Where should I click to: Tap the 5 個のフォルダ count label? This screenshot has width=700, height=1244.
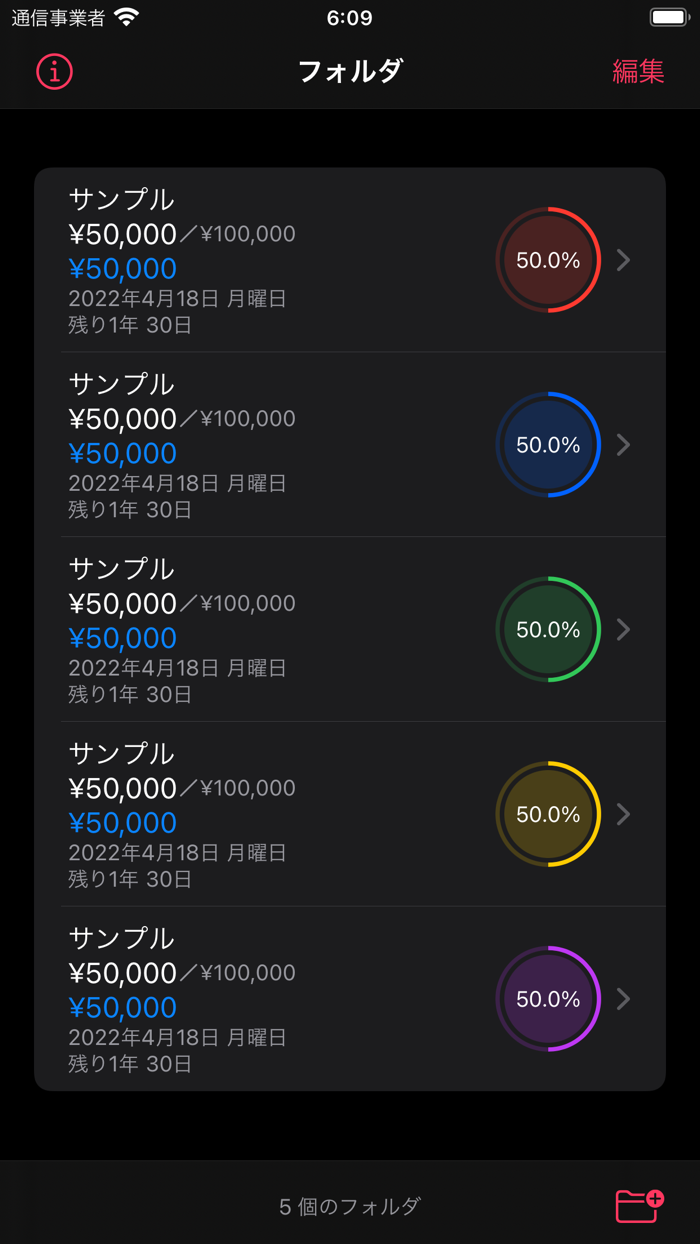(x=350, y=1206)
